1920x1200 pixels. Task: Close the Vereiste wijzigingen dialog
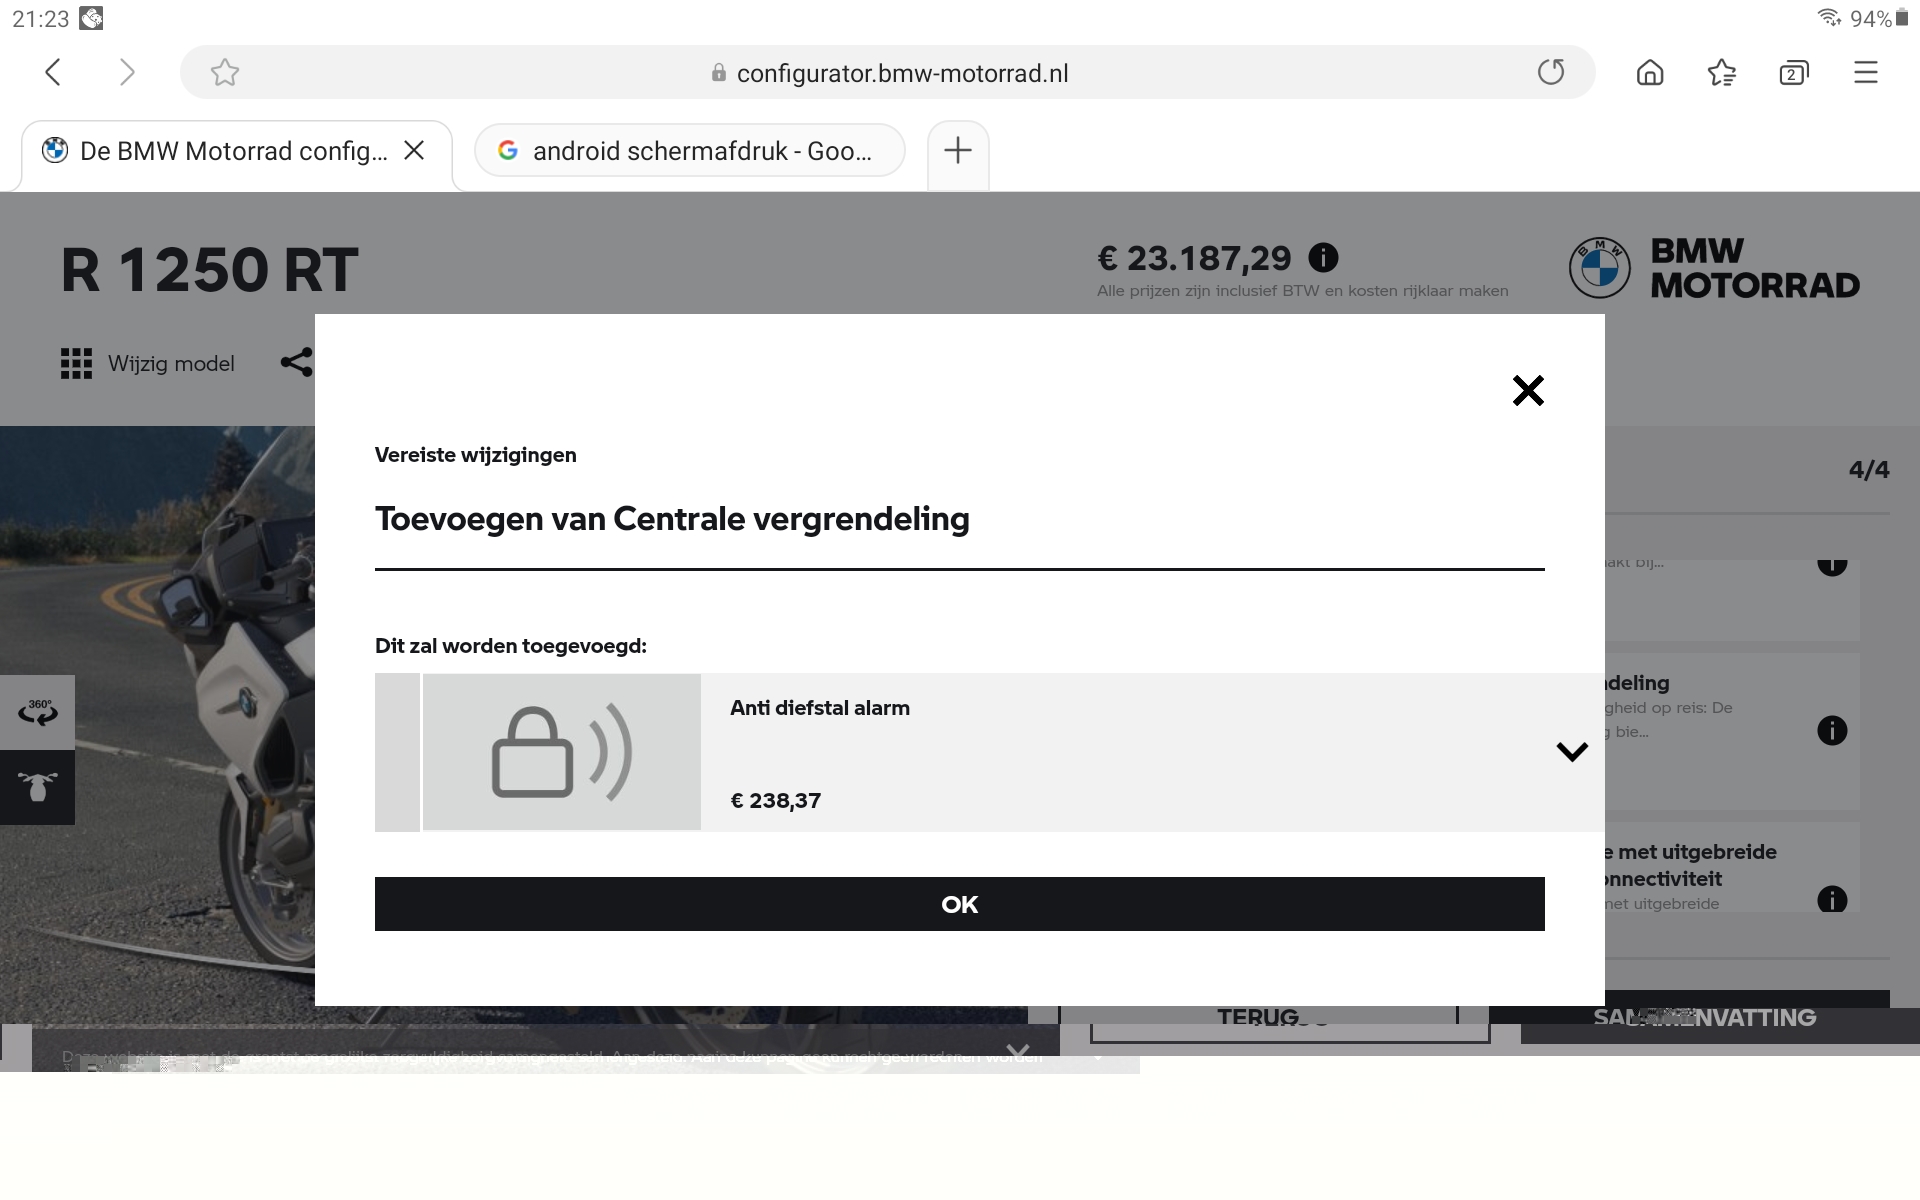click(1528, 390)
